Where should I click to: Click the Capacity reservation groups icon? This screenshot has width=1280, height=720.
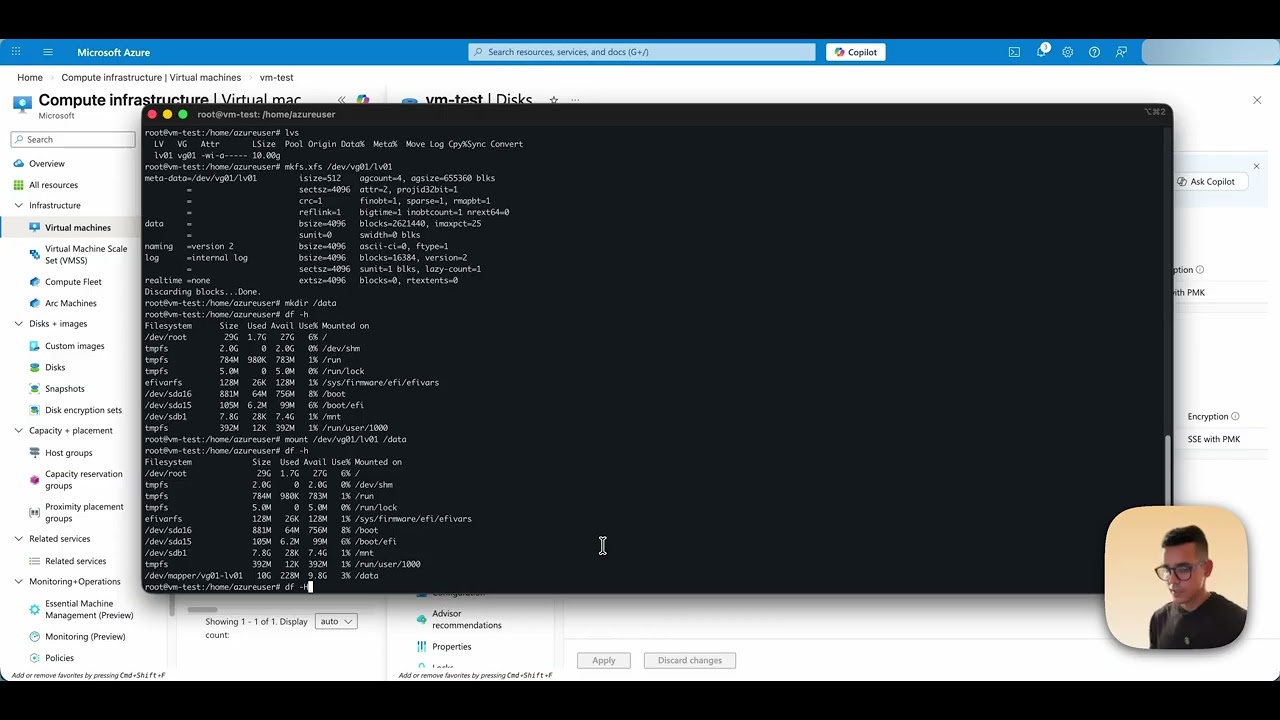(x=35, y=480)
